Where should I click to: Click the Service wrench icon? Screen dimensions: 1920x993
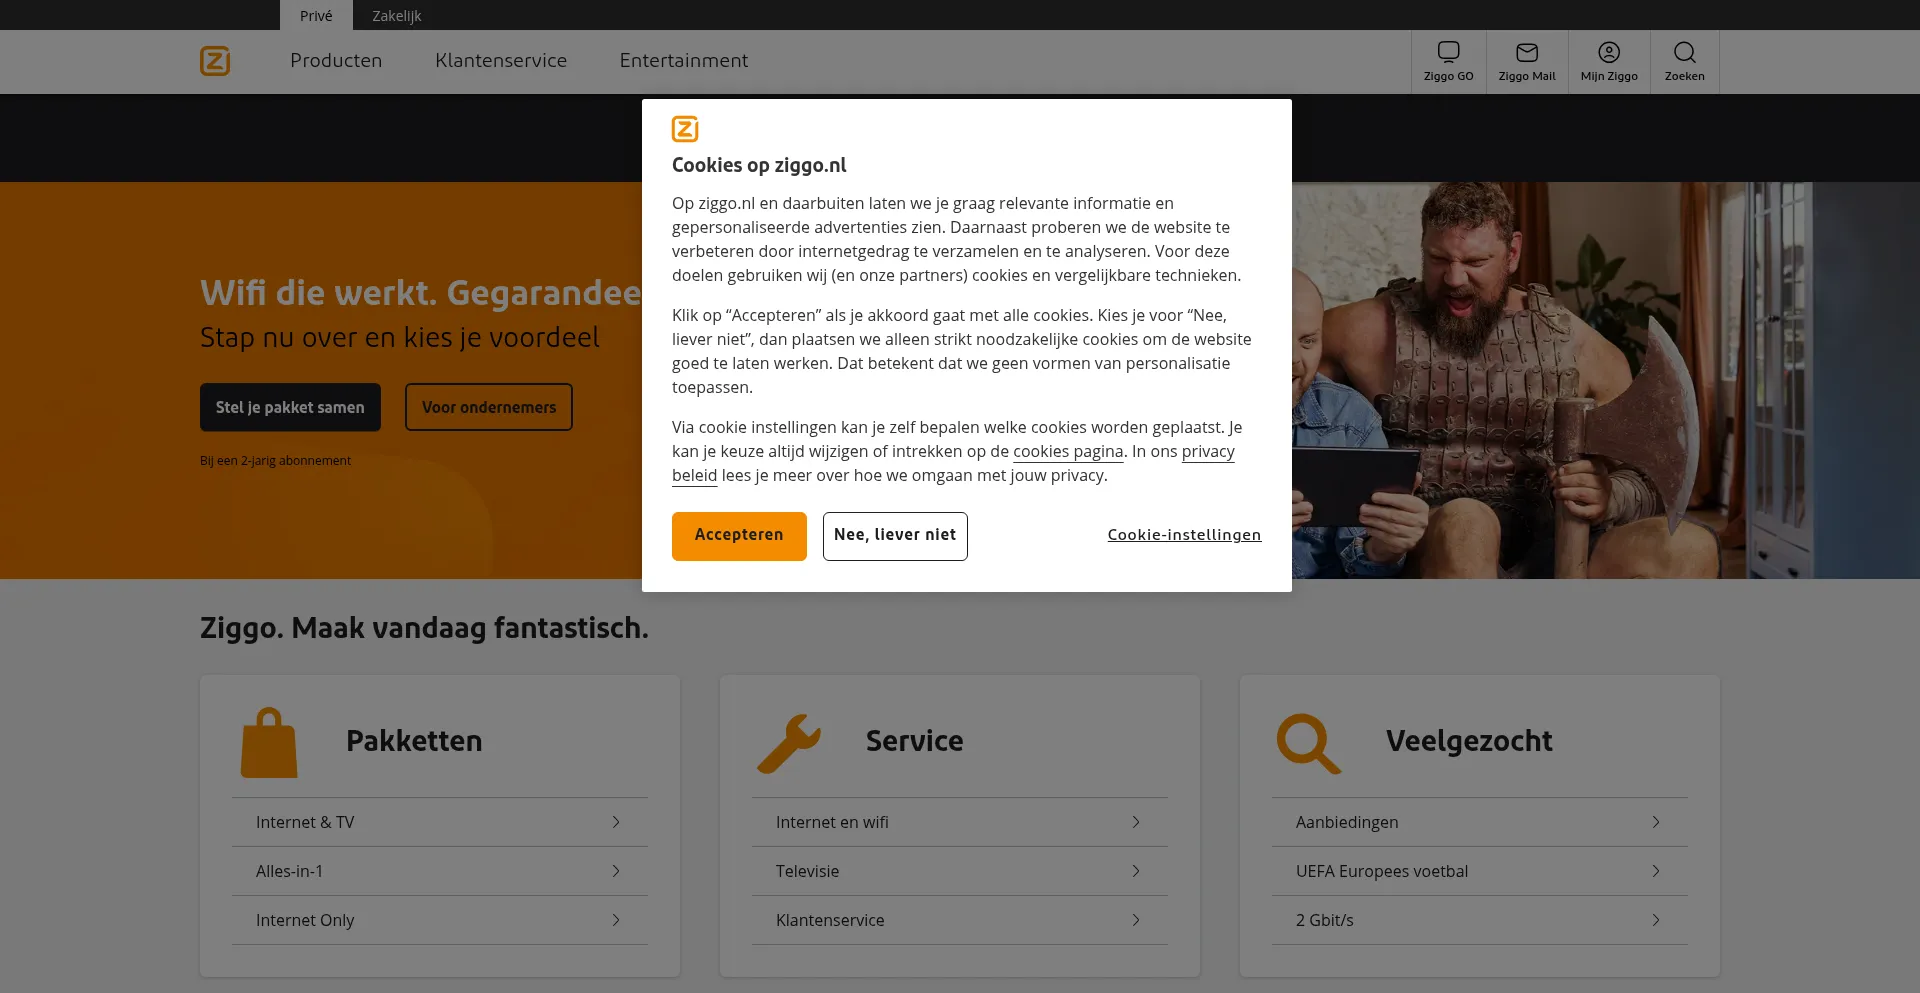click(x=789, y=743)
